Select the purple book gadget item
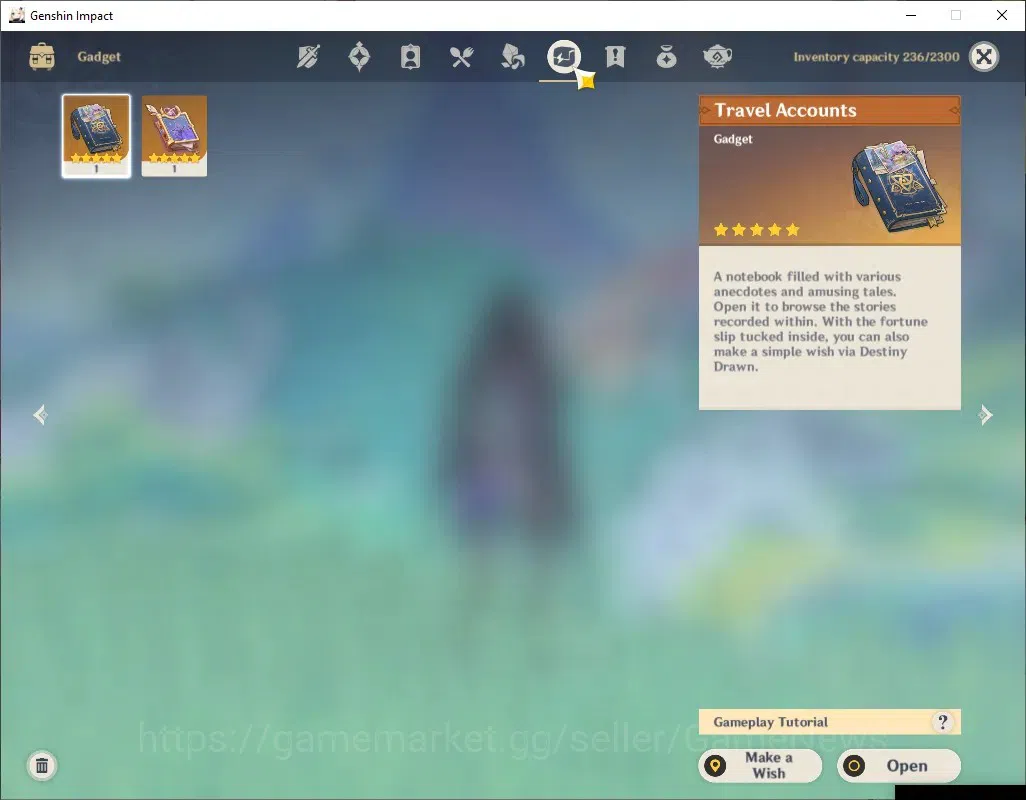Viewport: 1026px width, 800px height. click(174, 136)
